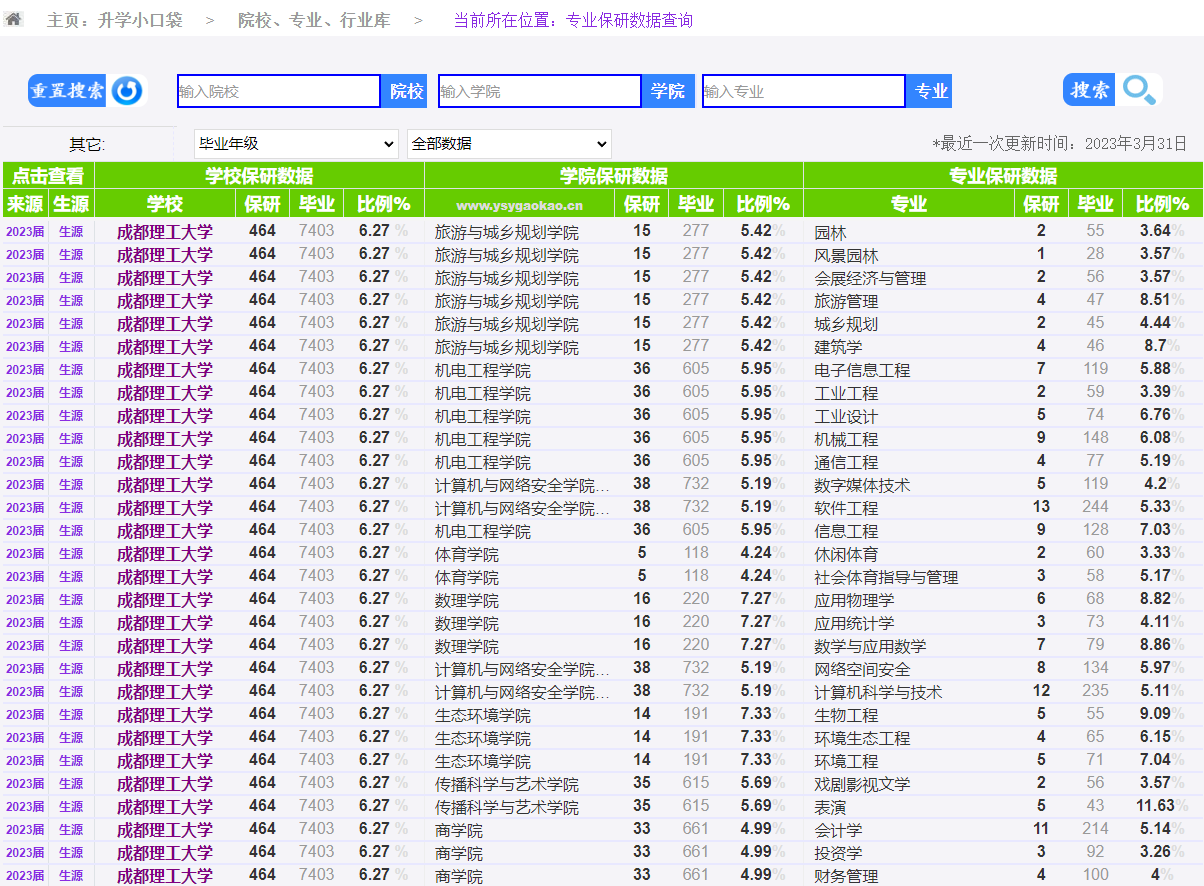Click 生源 link in first table row
The height and width of the screenshot is (886, 1204).
71,231
